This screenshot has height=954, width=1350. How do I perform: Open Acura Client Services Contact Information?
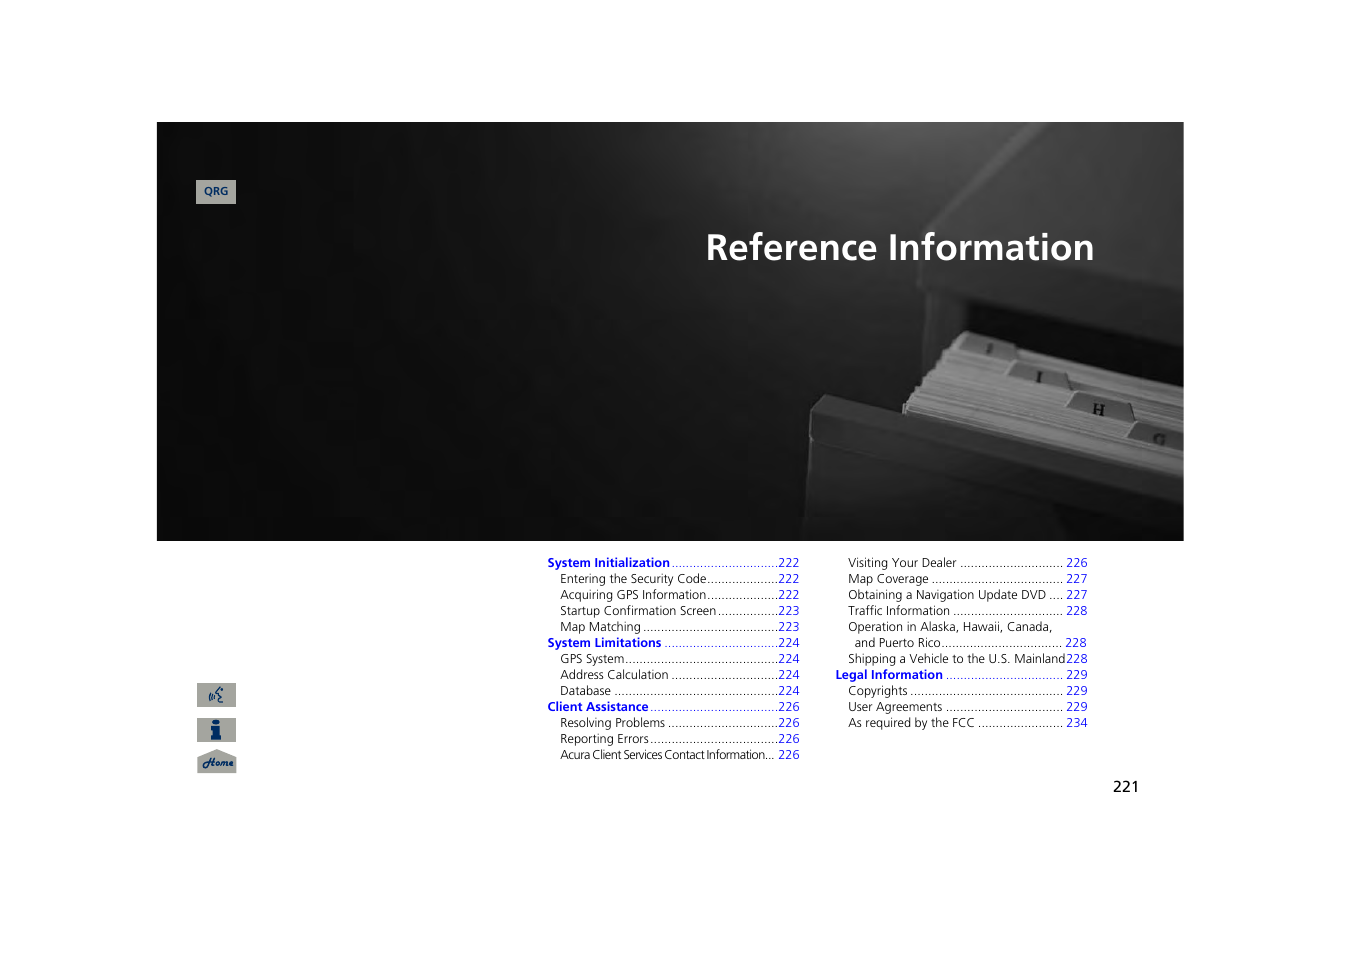(679, 755)
